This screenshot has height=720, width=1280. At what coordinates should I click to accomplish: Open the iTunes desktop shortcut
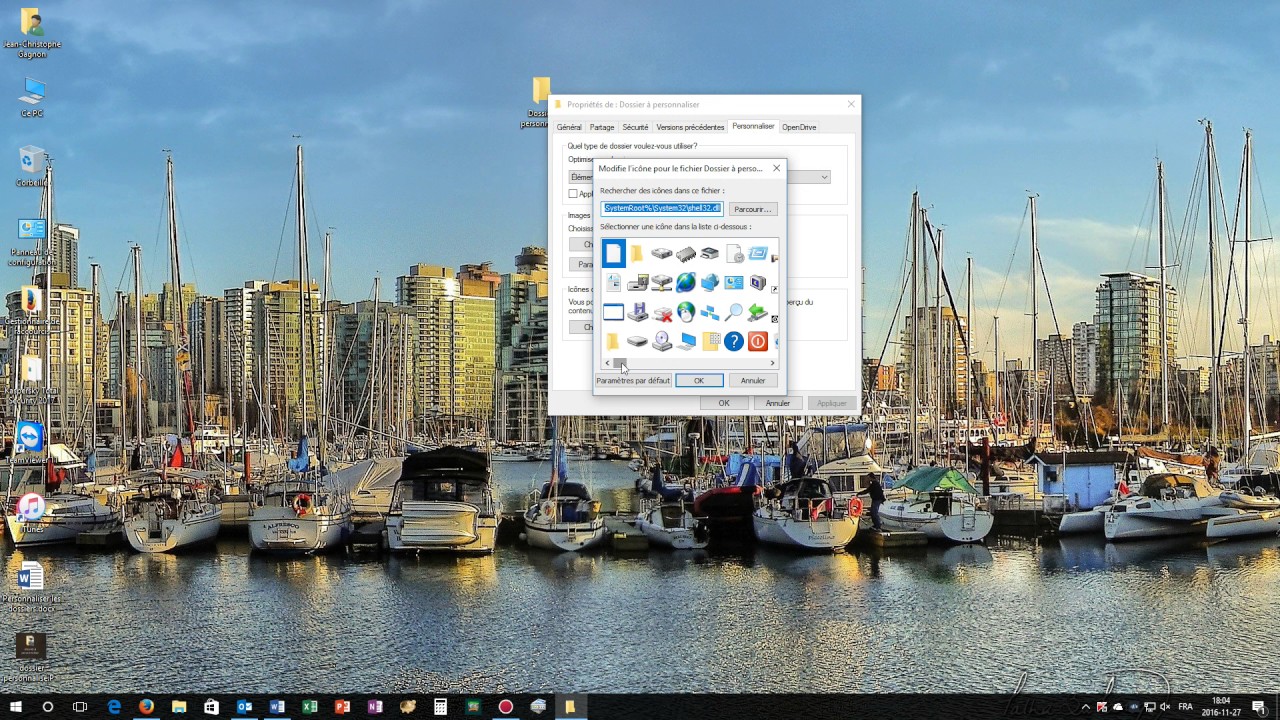click(x=31, y=512)
